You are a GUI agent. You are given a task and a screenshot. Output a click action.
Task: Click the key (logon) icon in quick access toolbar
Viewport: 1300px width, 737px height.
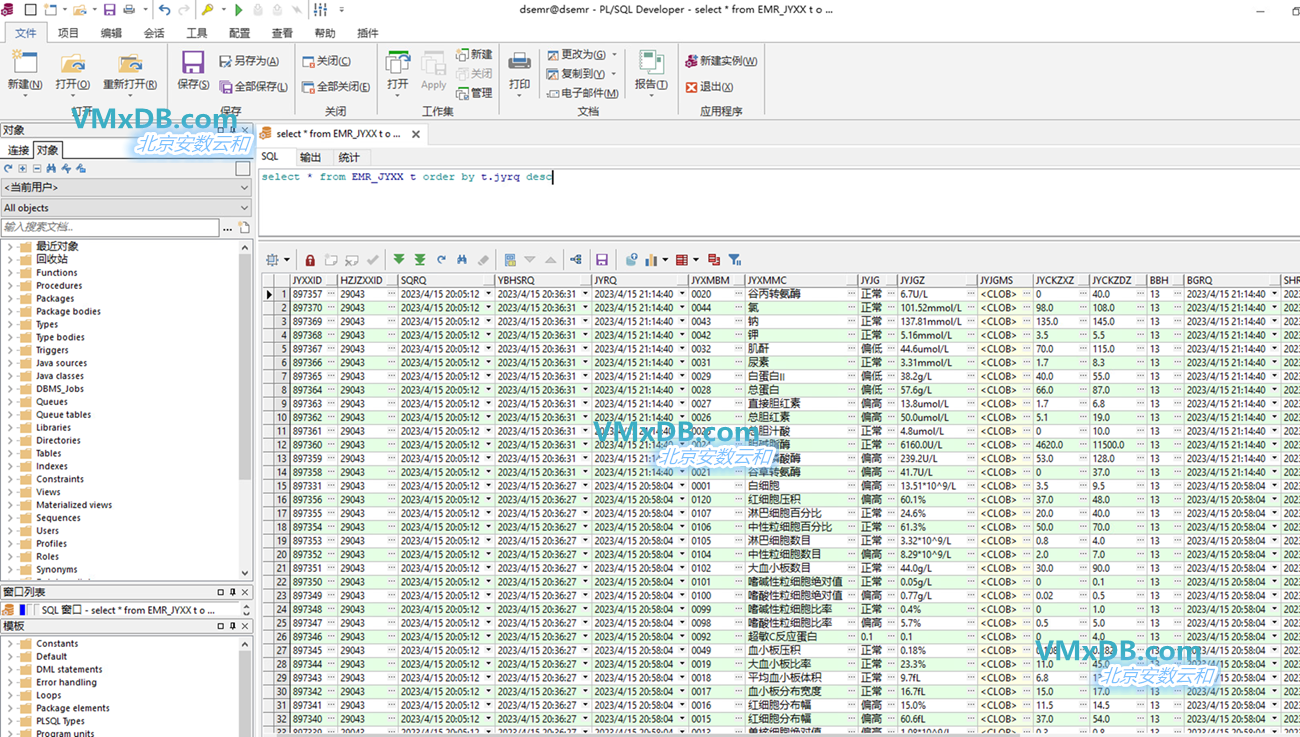pos(207,10)
